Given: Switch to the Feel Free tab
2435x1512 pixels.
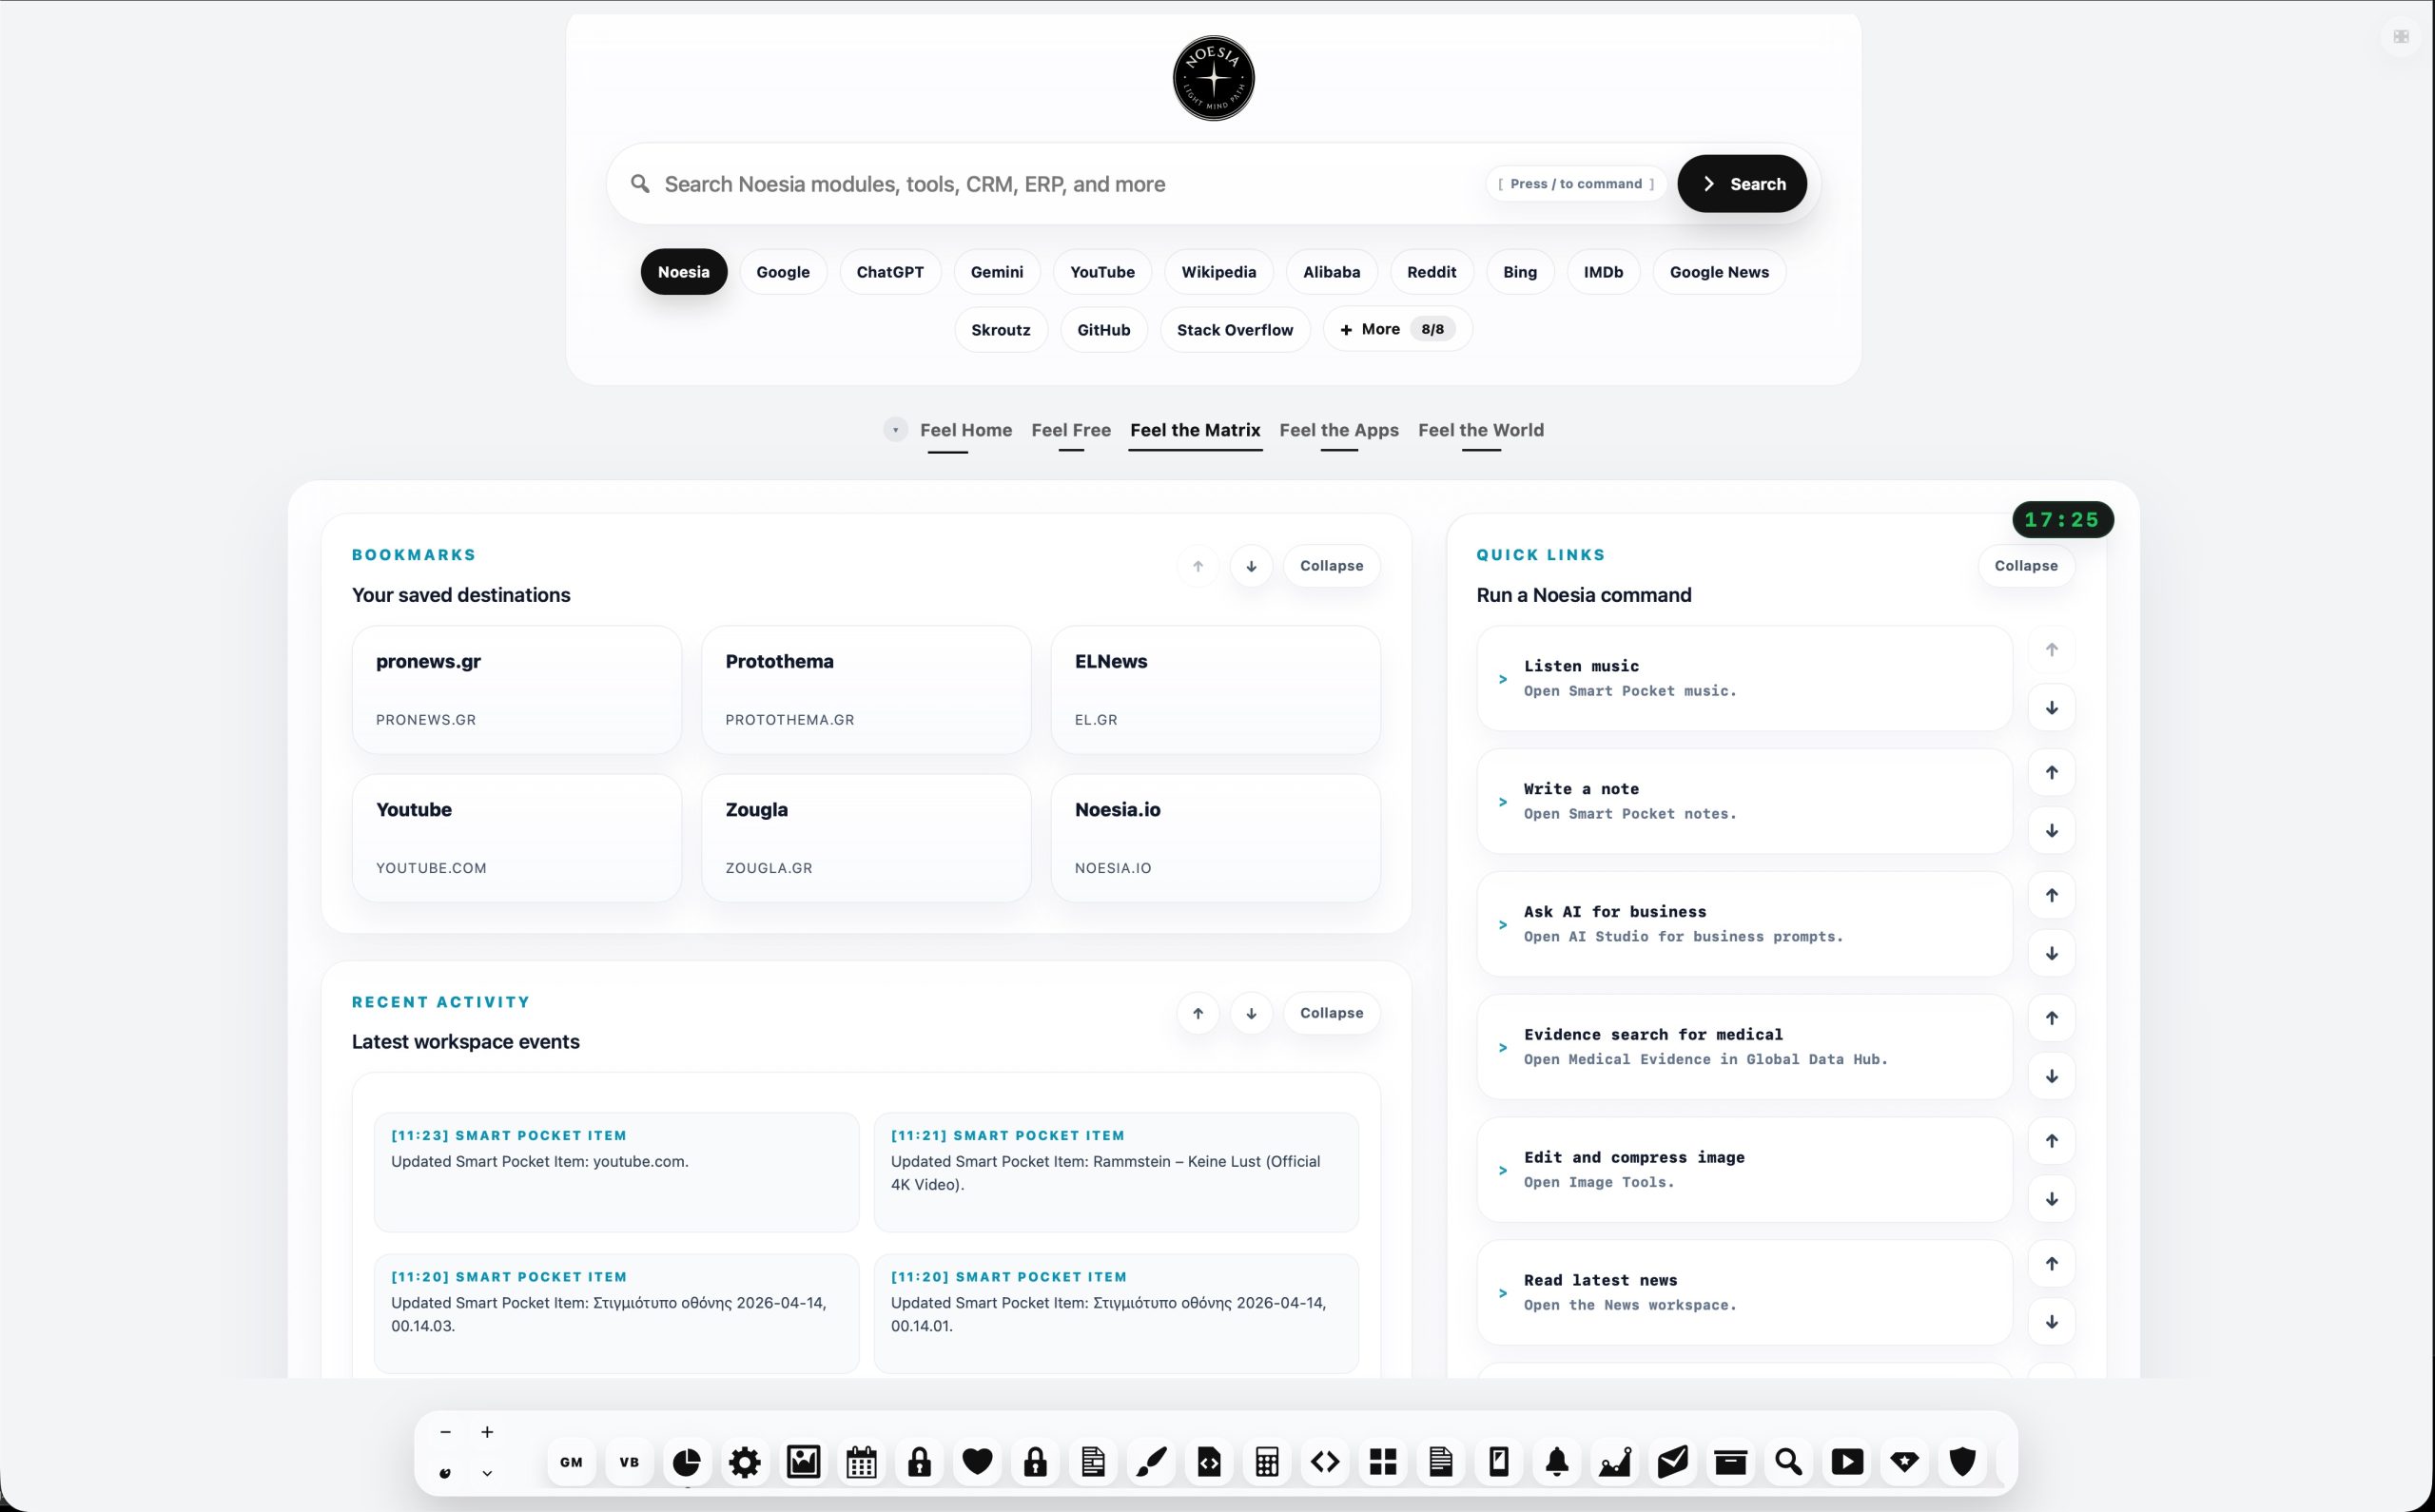Looking at the screenshot, I should [x=1071, y=430].
